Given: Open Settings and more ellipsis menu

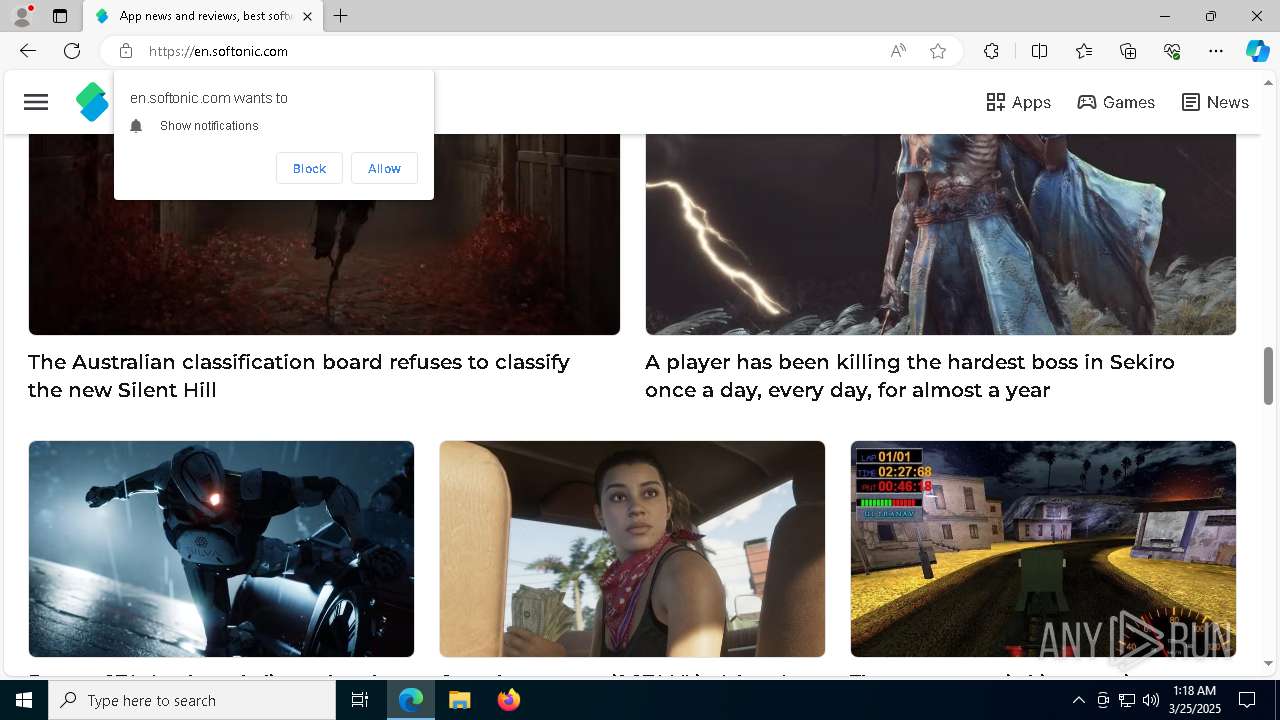Looking at the screenshot, I should [x=1216, y=51].
